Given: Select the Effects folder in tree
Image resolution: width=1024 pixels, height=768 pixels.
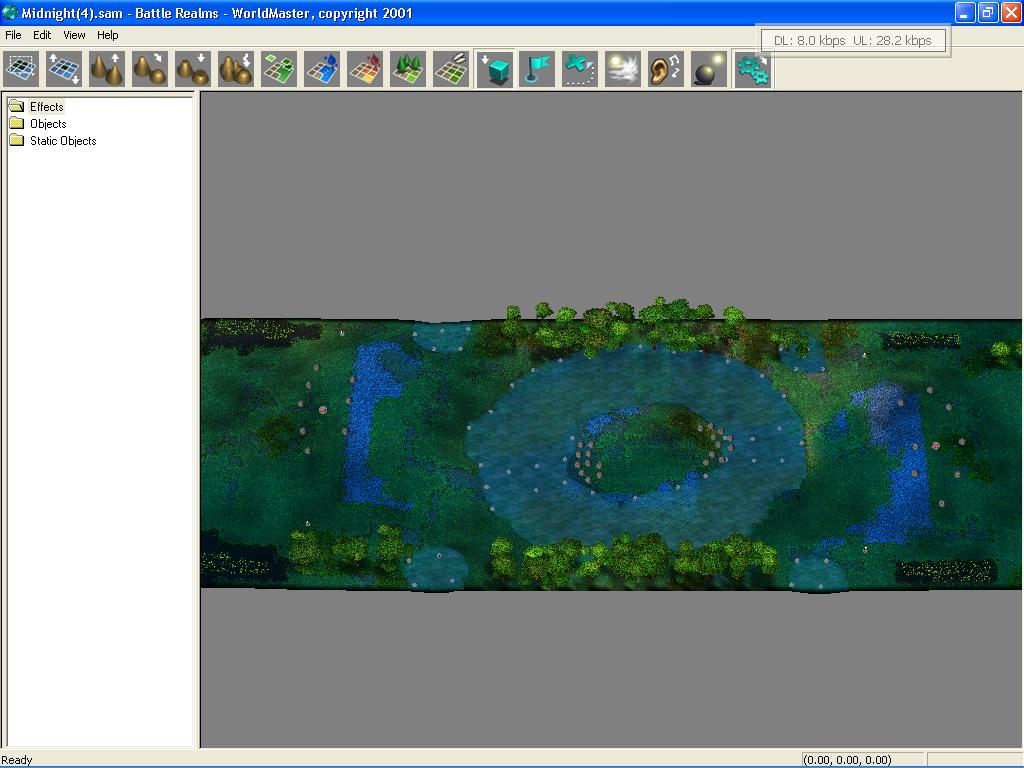Looking at the screenshot, I should (46, 106).
